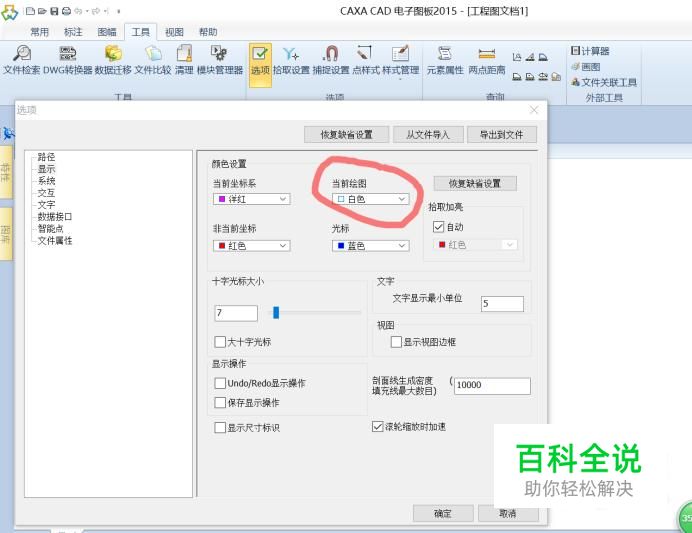Switch to the 工具 ribbon tab

tap(141, 32)
